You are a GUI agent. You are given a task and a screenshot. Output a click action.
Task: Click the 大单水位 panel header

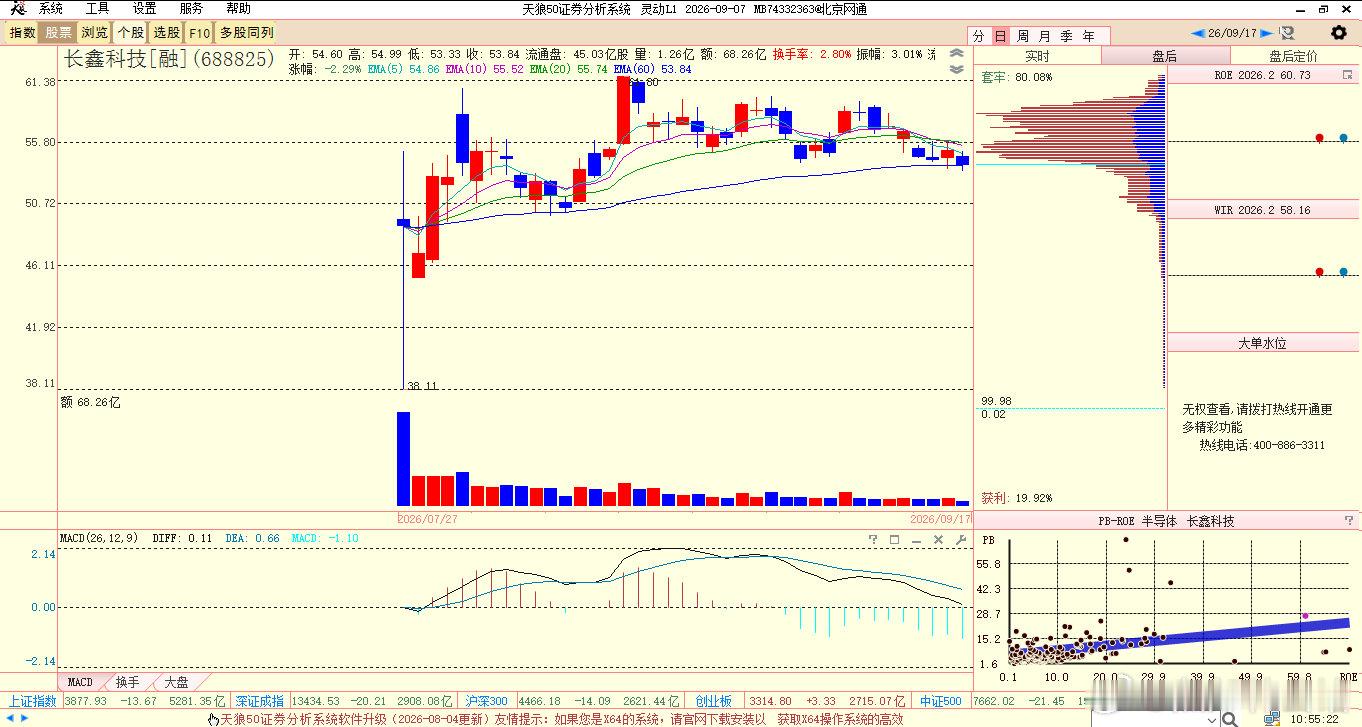click(1262, 343)
